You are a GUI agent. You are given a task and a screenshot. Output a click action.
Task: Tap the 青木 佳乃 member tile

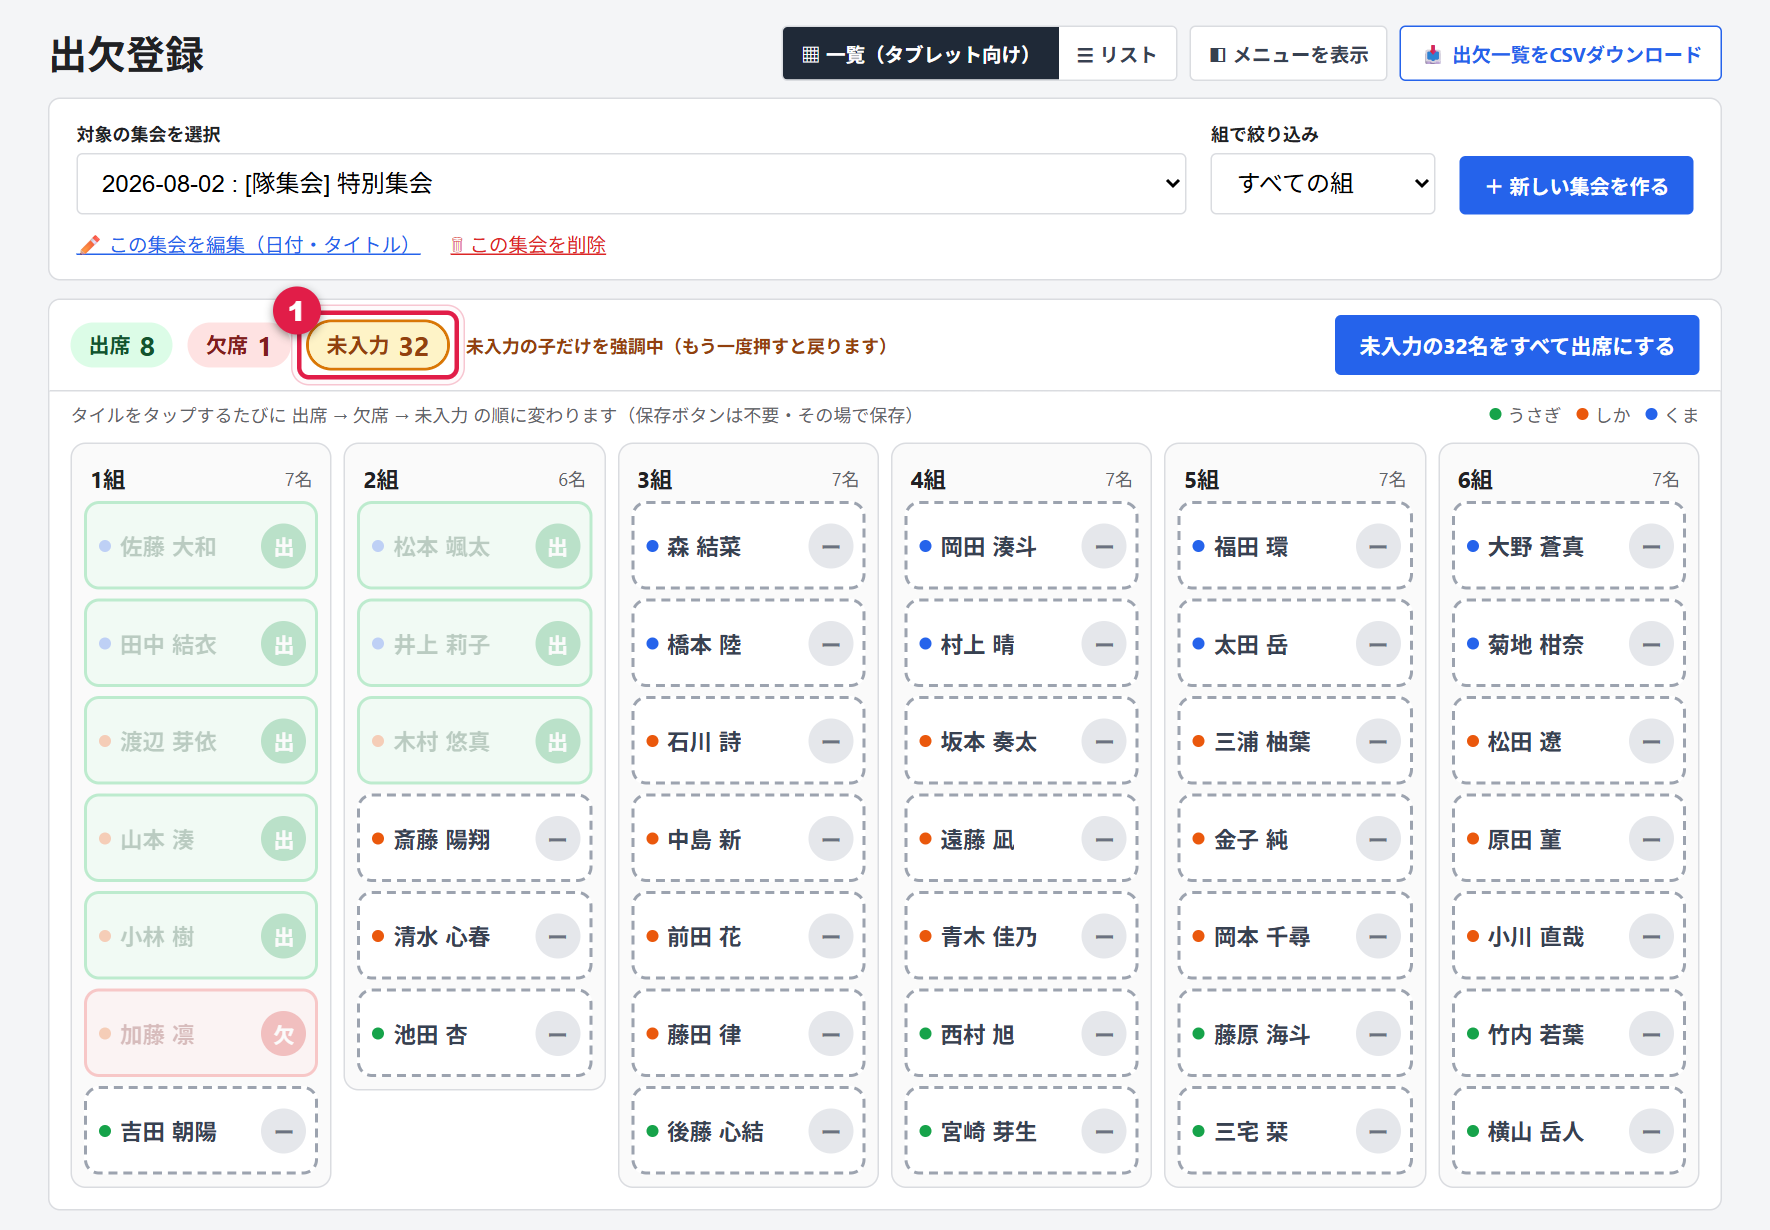tap(1022, 937)
